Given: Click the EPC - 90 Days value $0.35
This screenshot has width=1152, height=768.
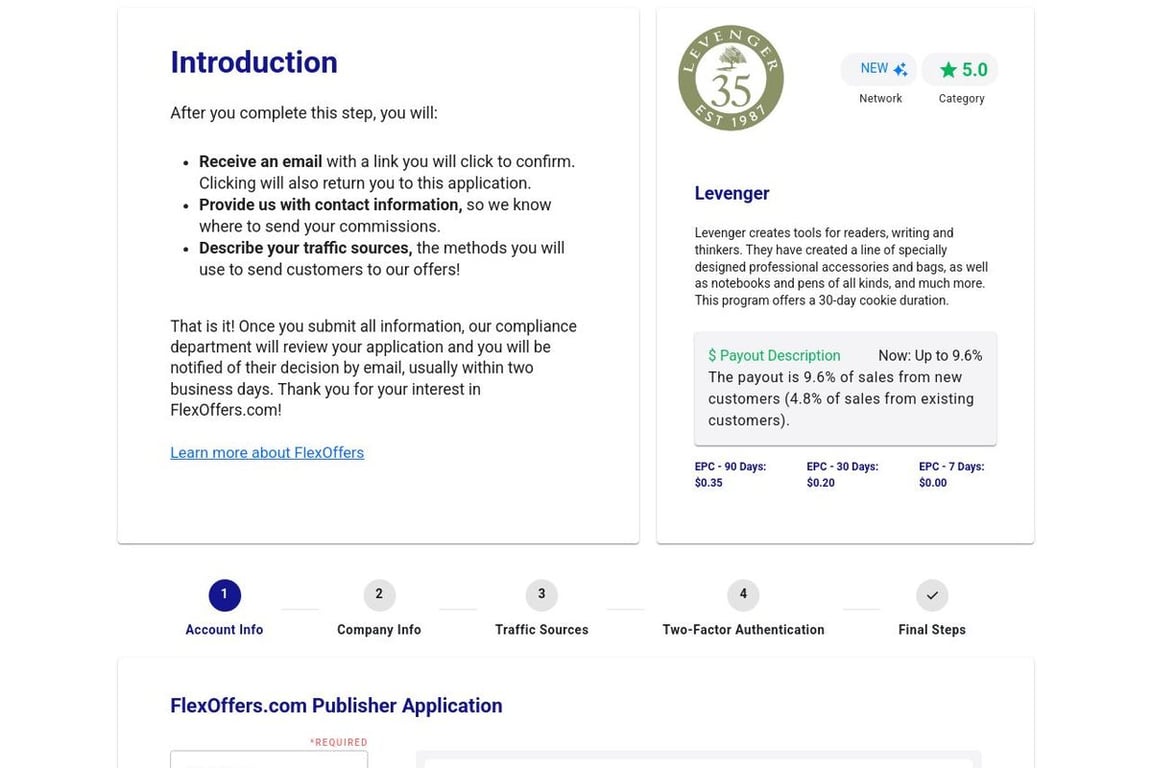Looking at the screenshot, I should pyautogui.click(x=708, y=483).
